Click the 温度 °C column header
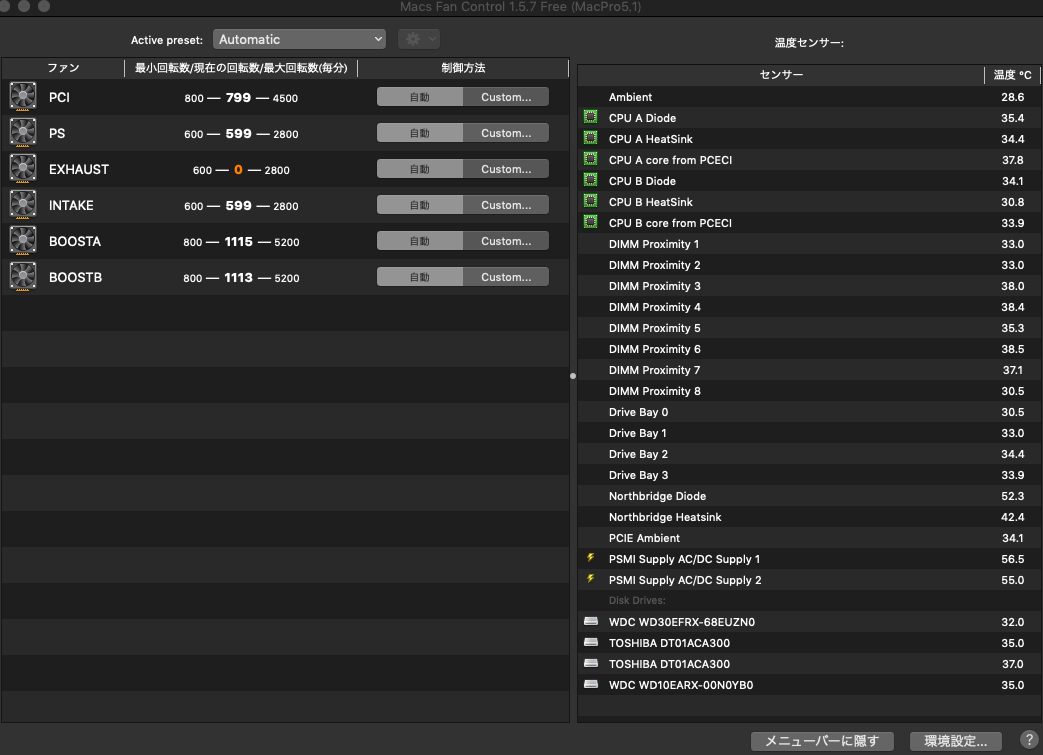 pos(1012,75)
